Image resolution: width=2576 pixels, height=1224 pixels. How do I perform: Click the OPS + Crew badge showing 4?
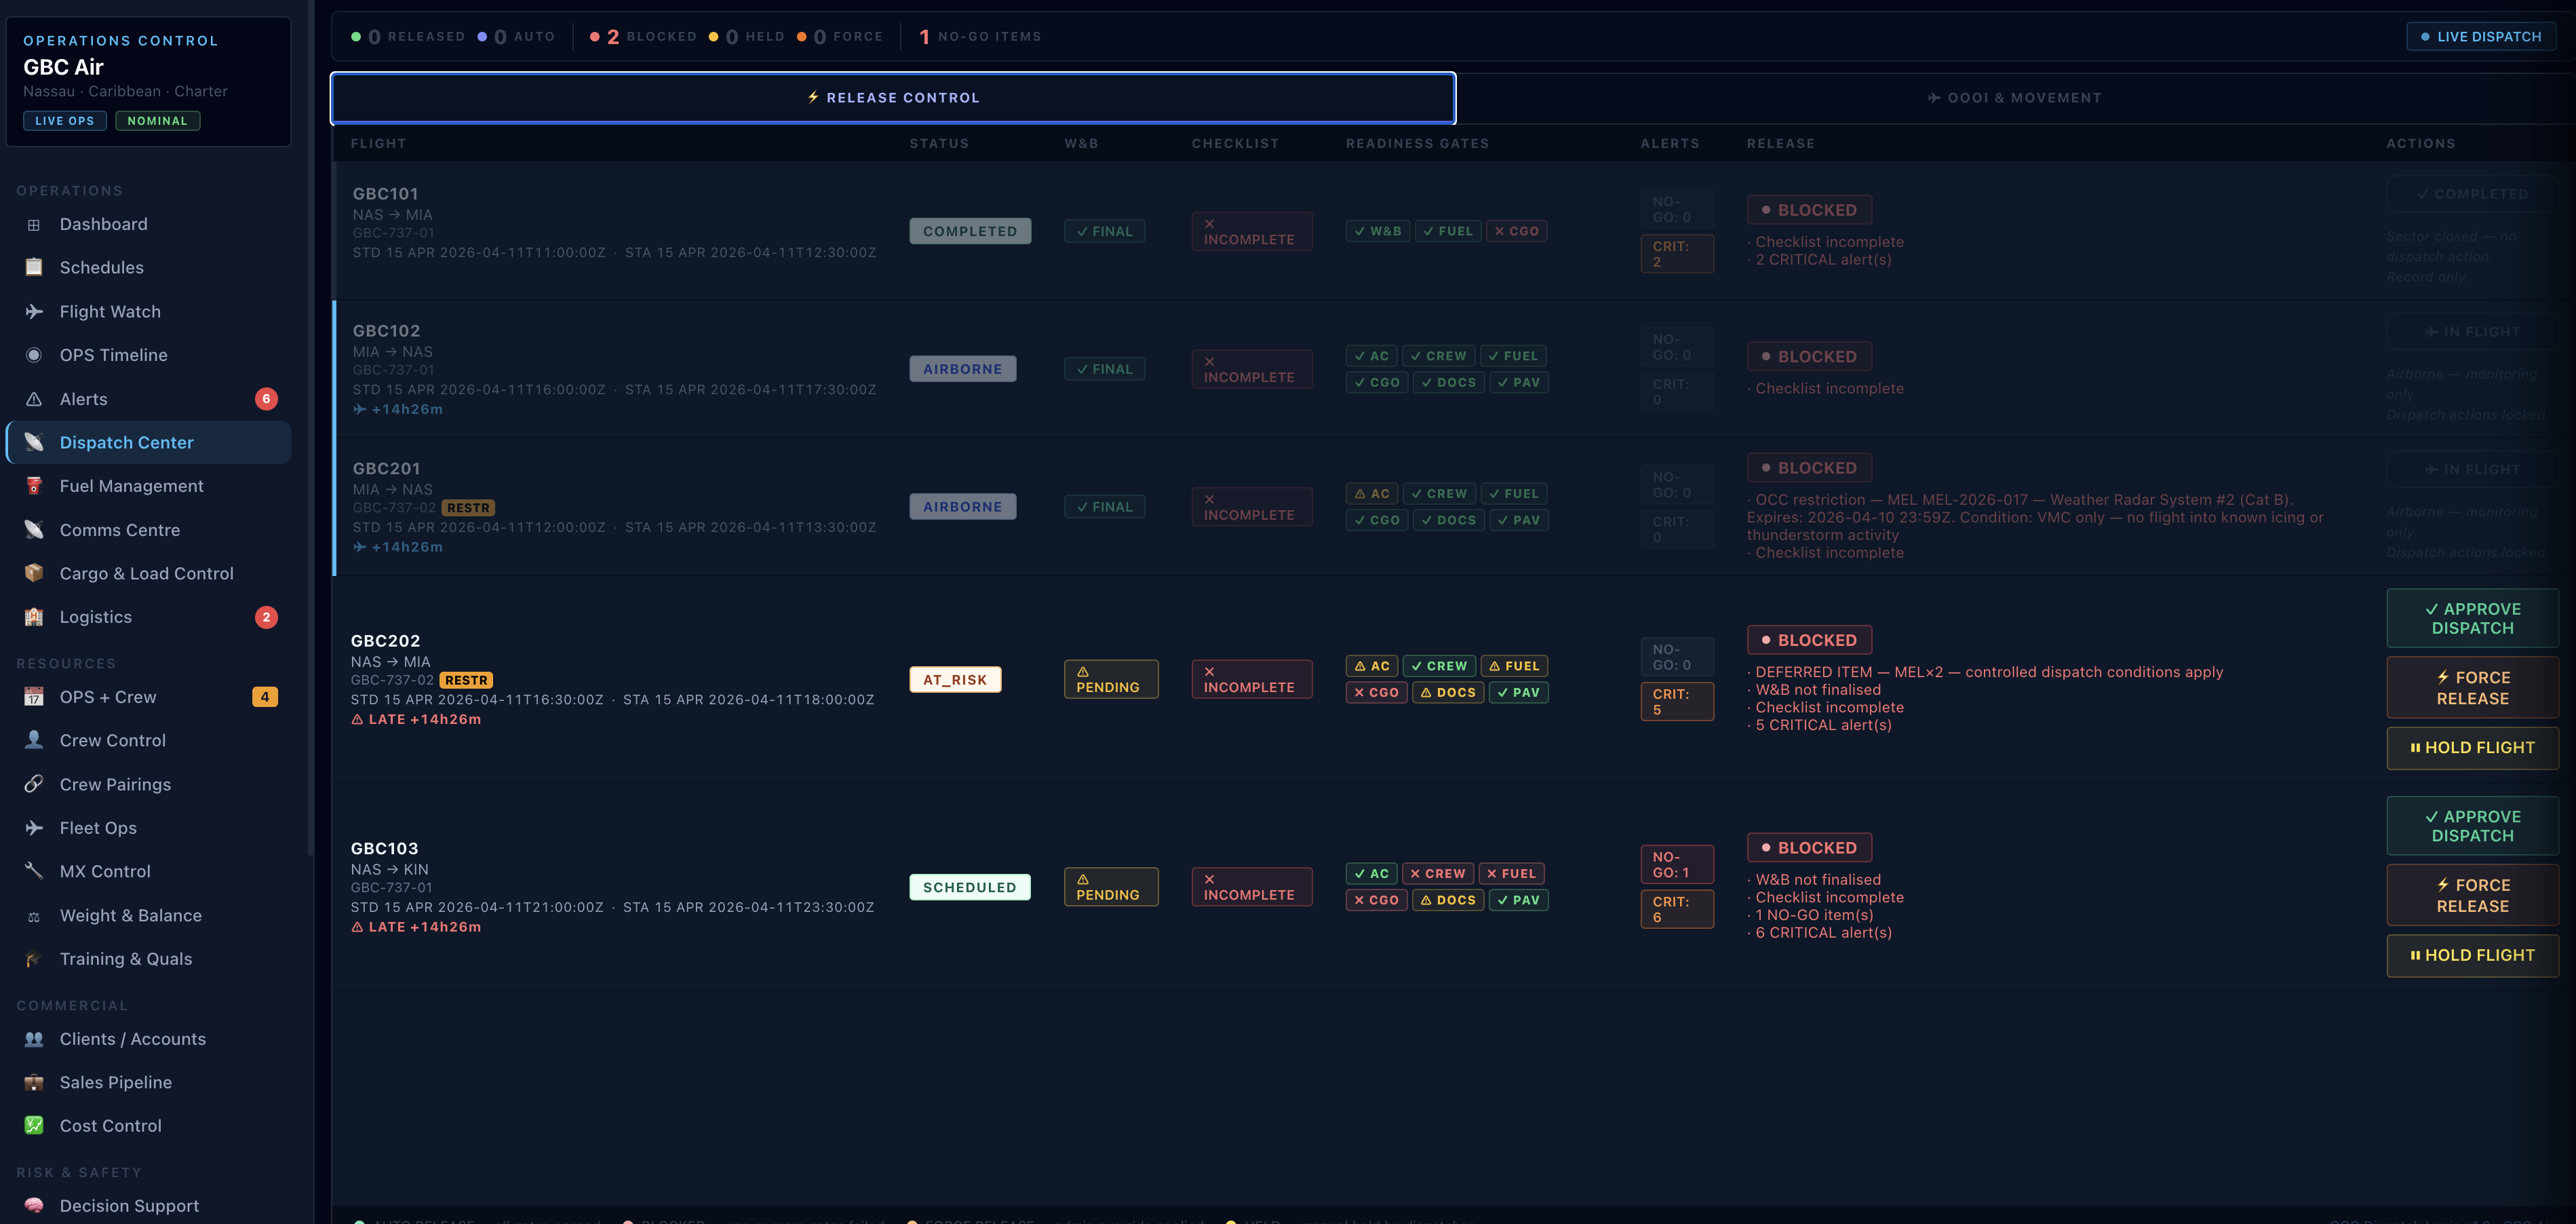coord(265,697)
